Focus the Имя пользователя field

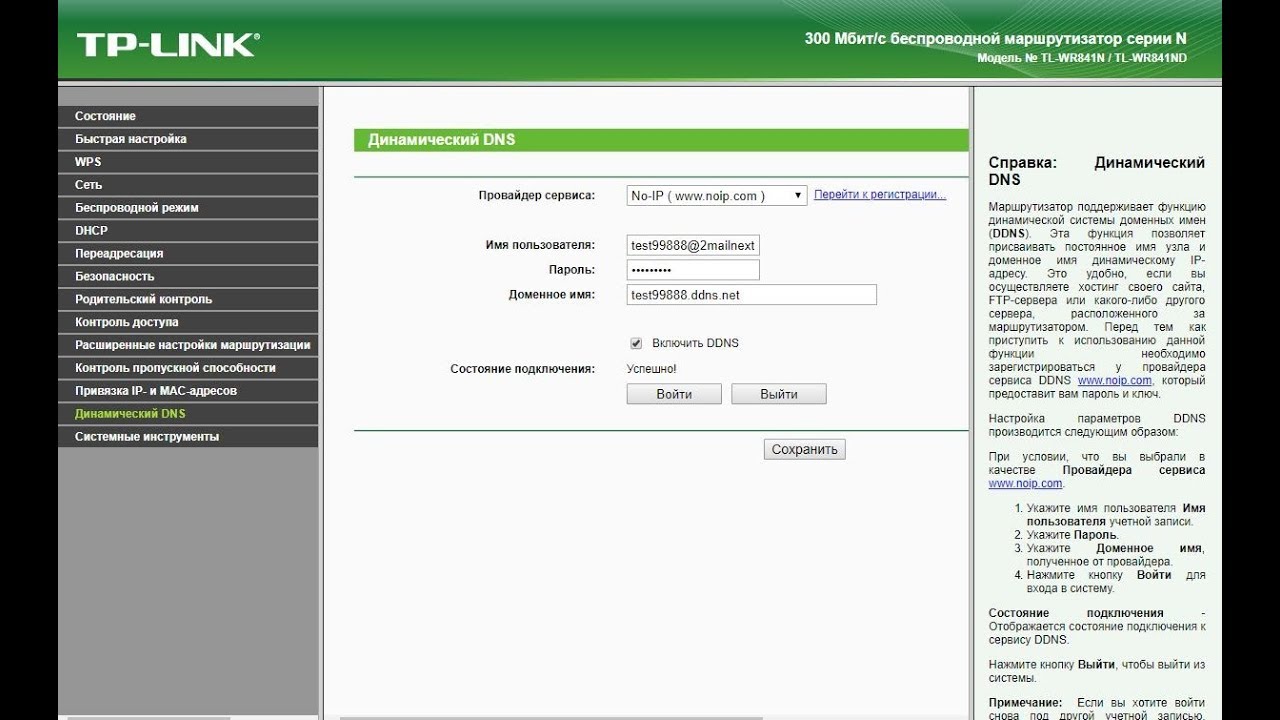(693, 245)
